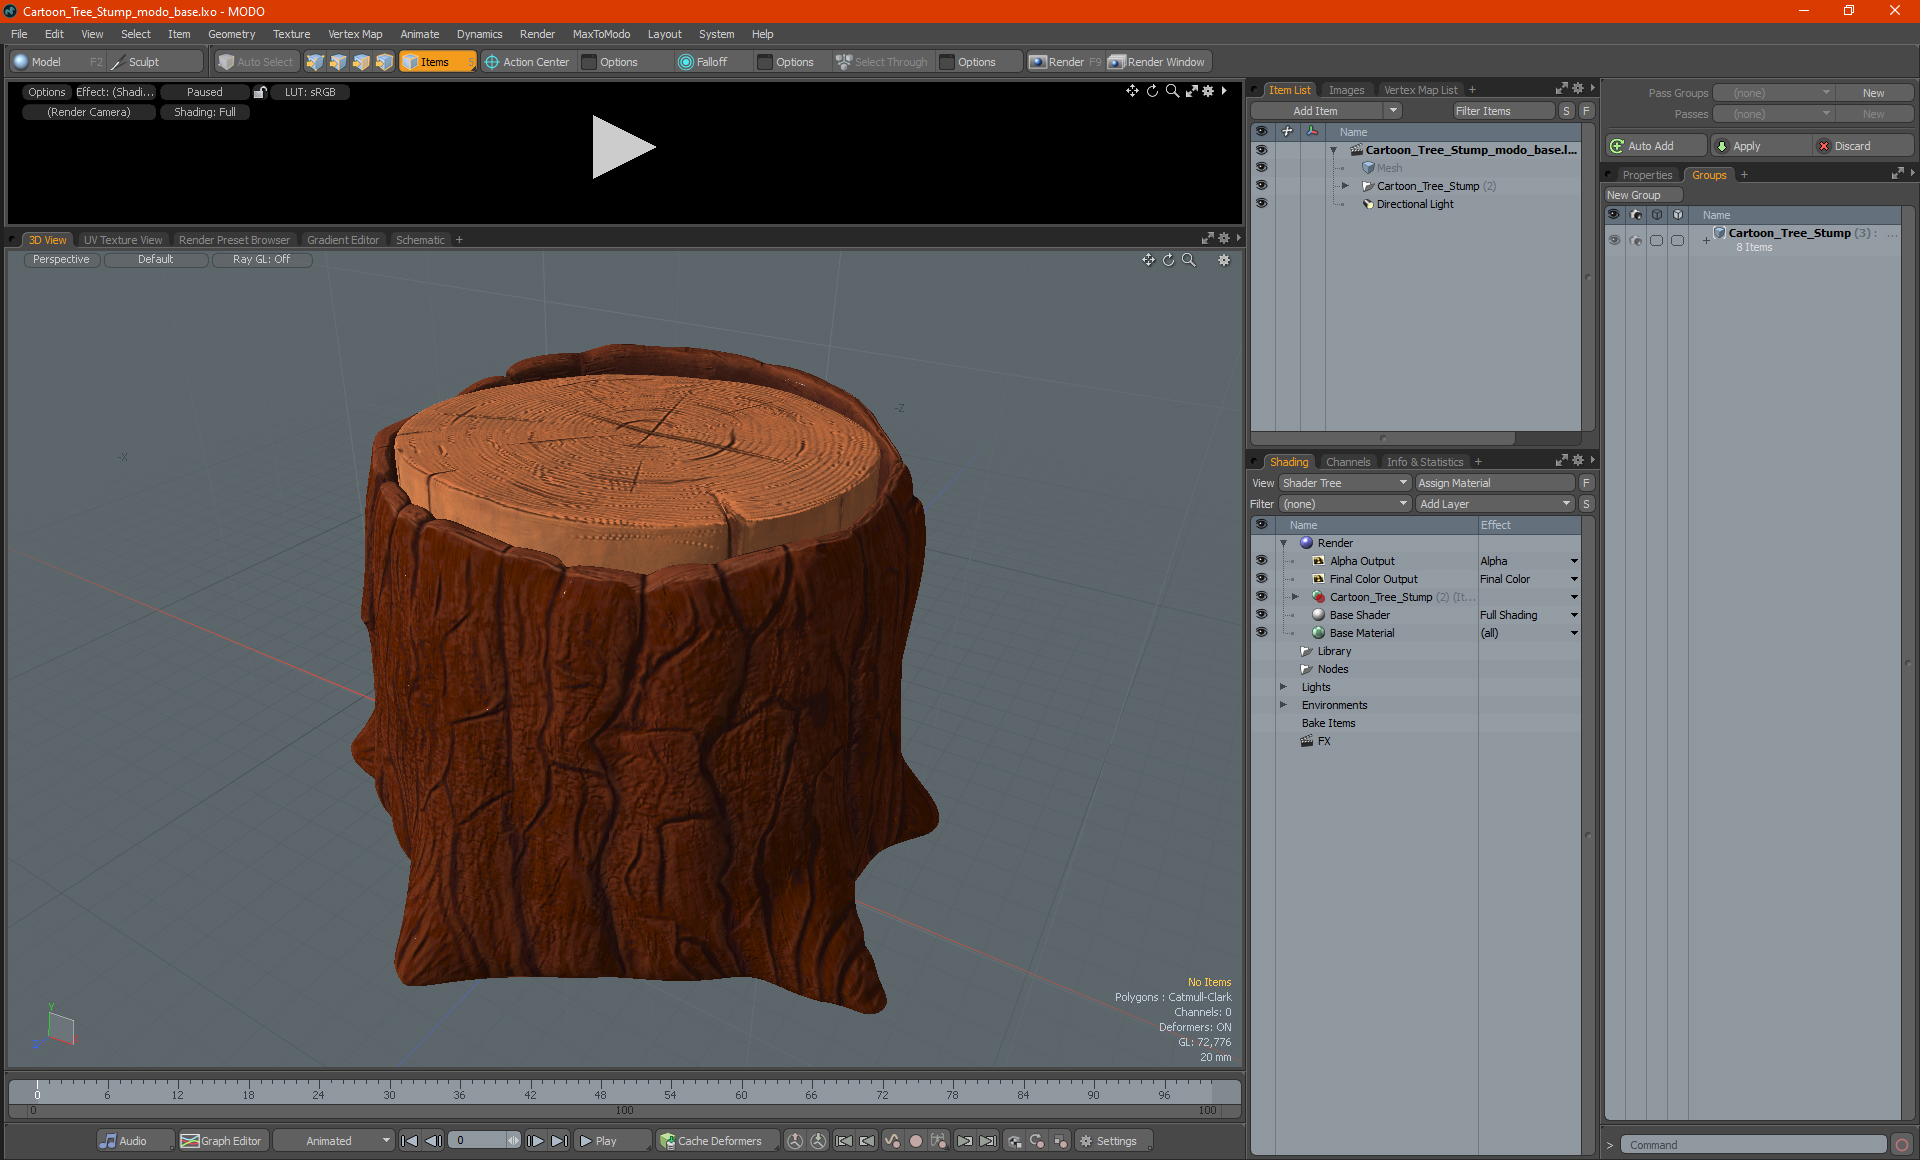Switch to Channels tab

click(x=1347, y=462)
